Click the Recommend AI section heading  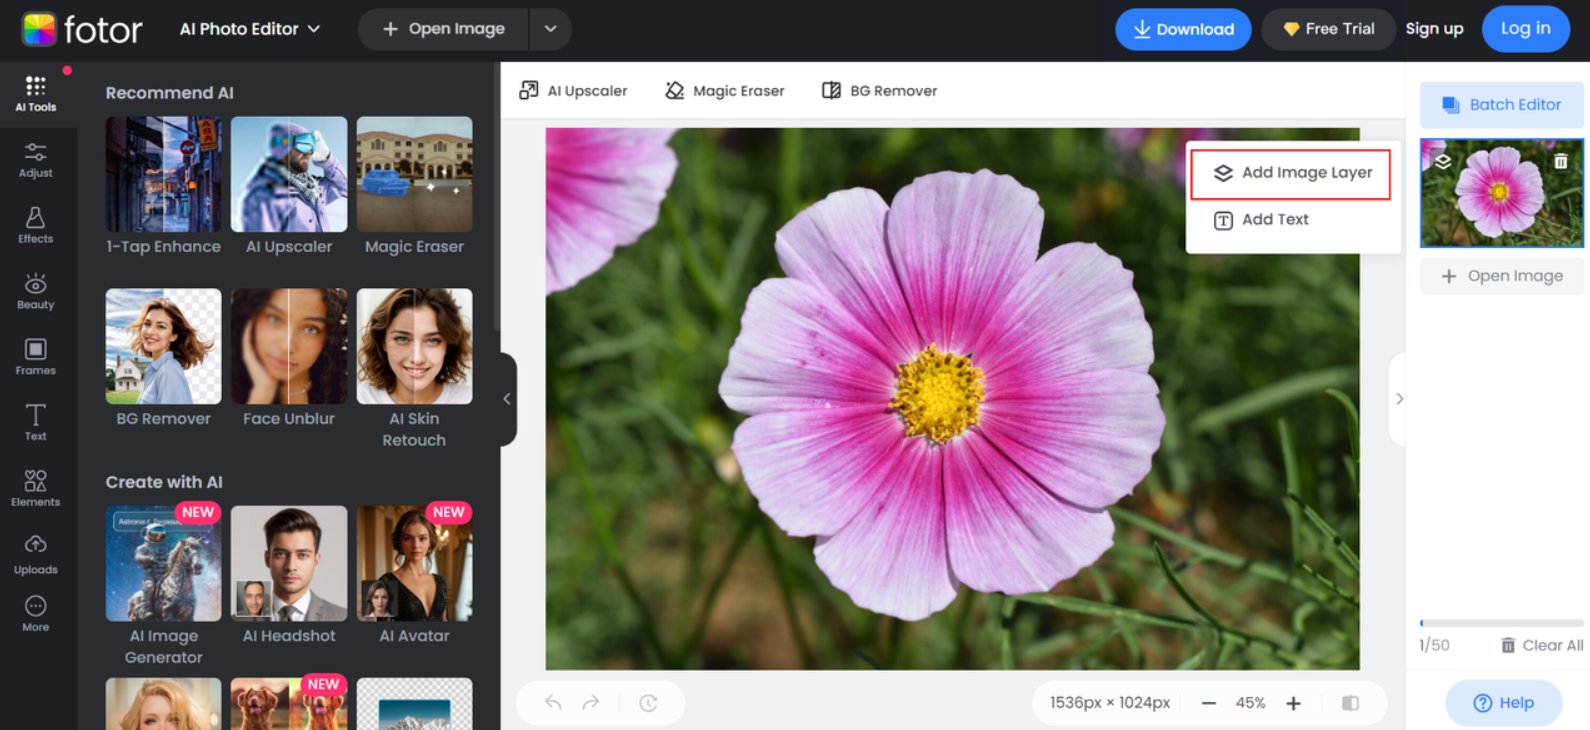tap(169, 93)
